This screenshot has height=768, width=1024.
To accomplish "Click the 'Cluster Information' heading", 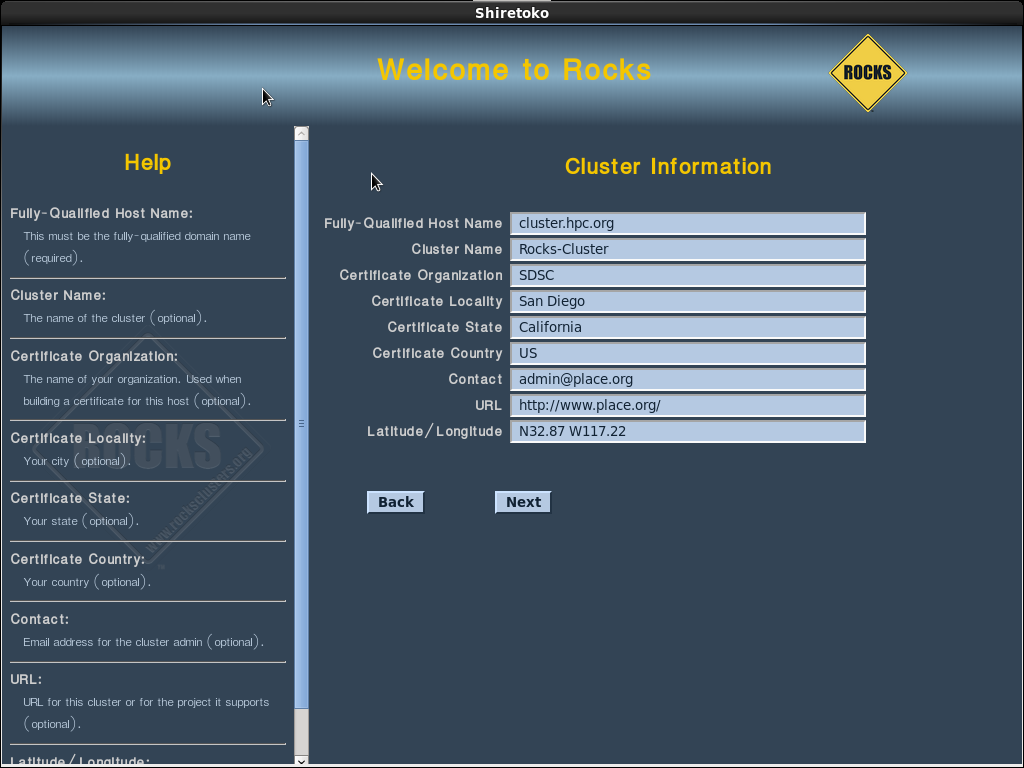I will (667, 166).
